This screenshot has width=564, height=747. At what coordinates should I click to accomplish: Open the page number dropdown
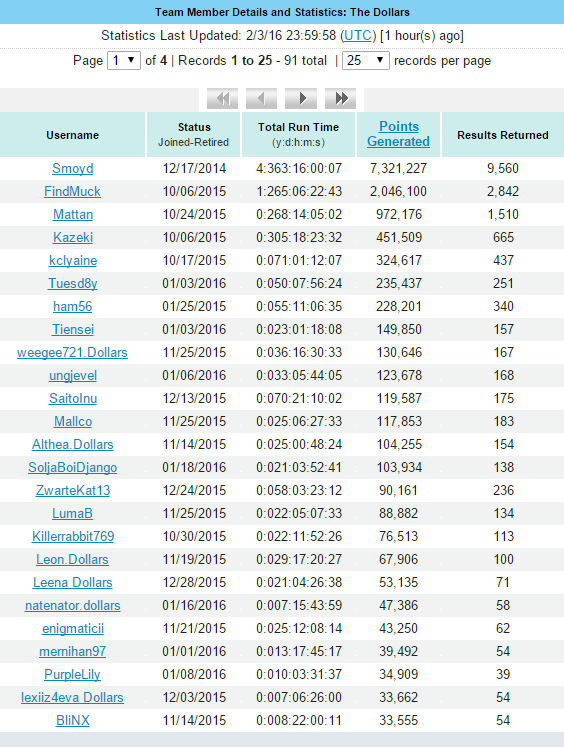pyautogui.click(x=124, y=61)
